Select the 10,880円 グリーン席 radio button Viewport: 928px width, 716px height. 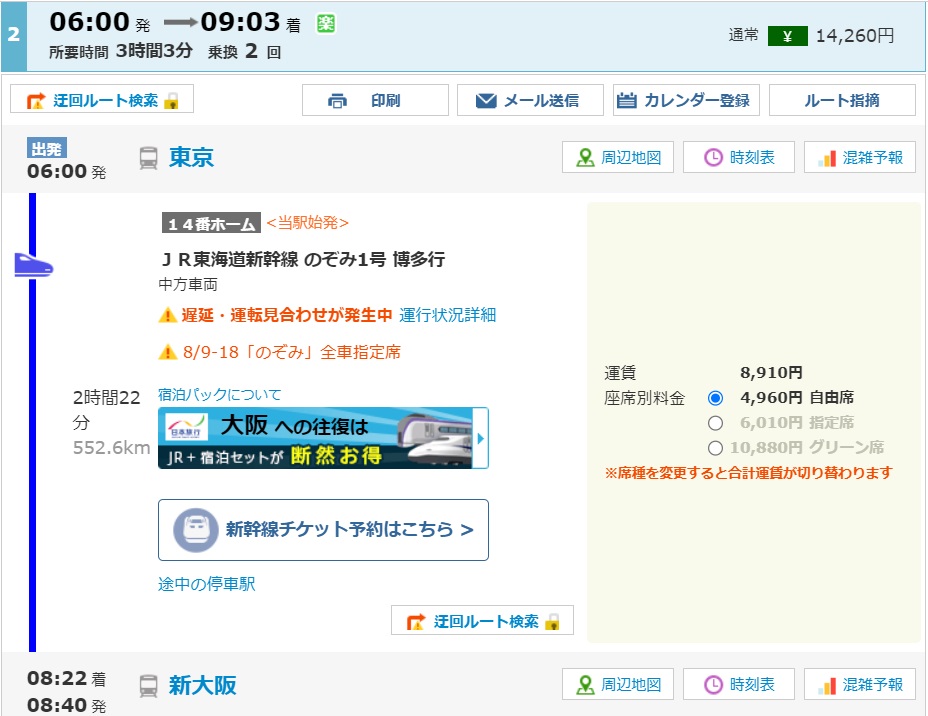(716, 449)
